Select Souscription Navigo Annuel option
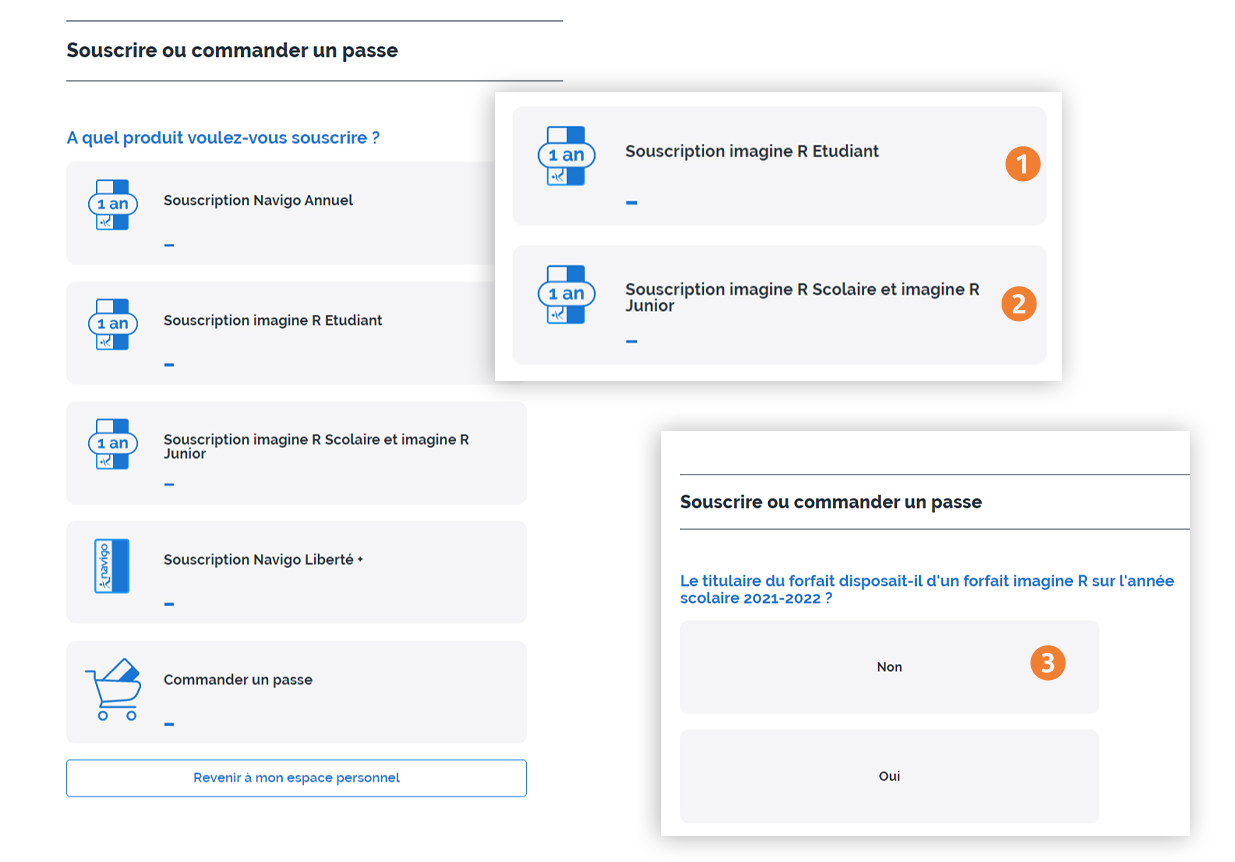The image size is (1235, 862). pyautogui.click(x=296, y=213)
